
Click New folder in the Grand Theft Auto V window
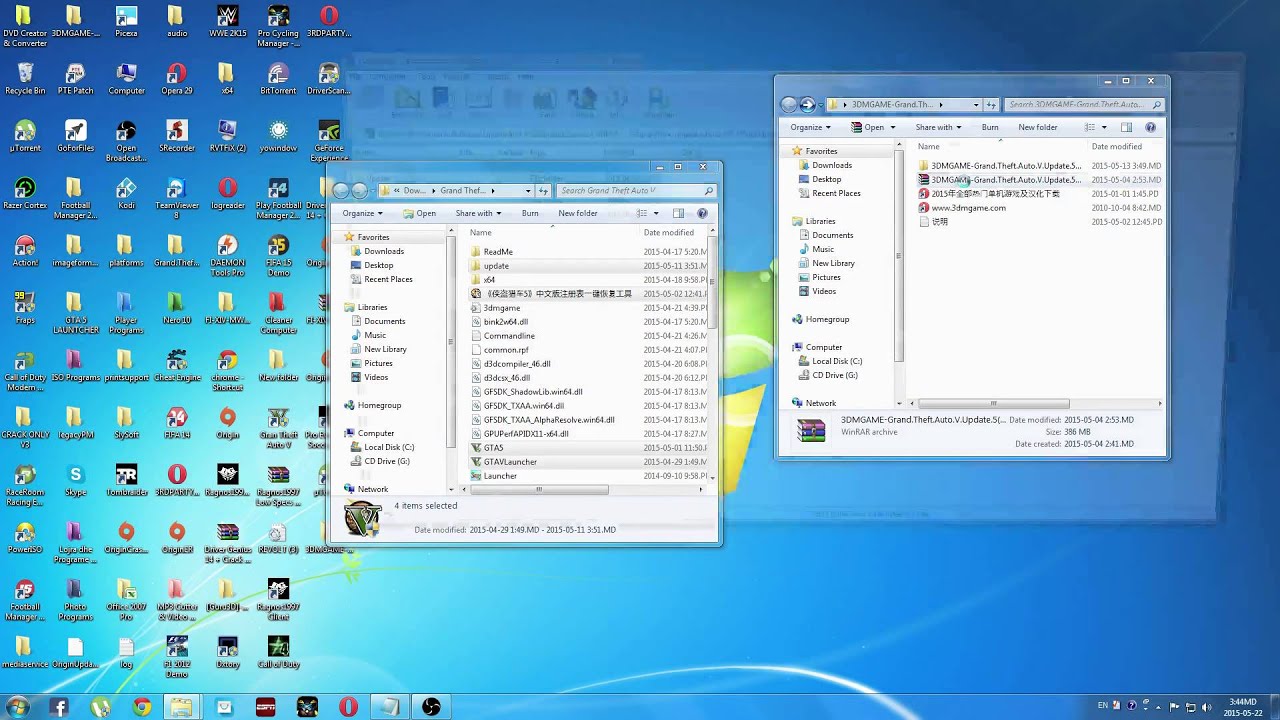[578, 213]
